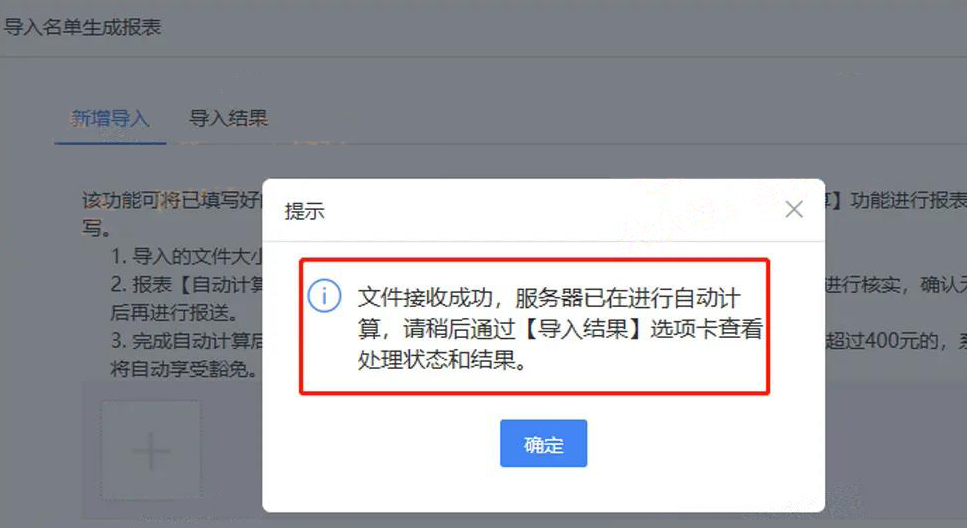This screenshot has height=528, width=967.
Task: Click the 提示 dialog title
Action: (x=304, y=212)
